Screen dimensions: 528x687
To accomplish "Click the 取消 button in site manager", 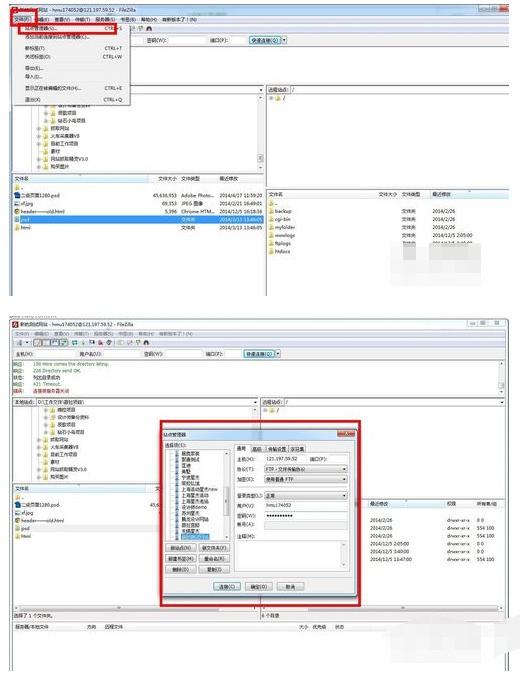I will [290, 587].
